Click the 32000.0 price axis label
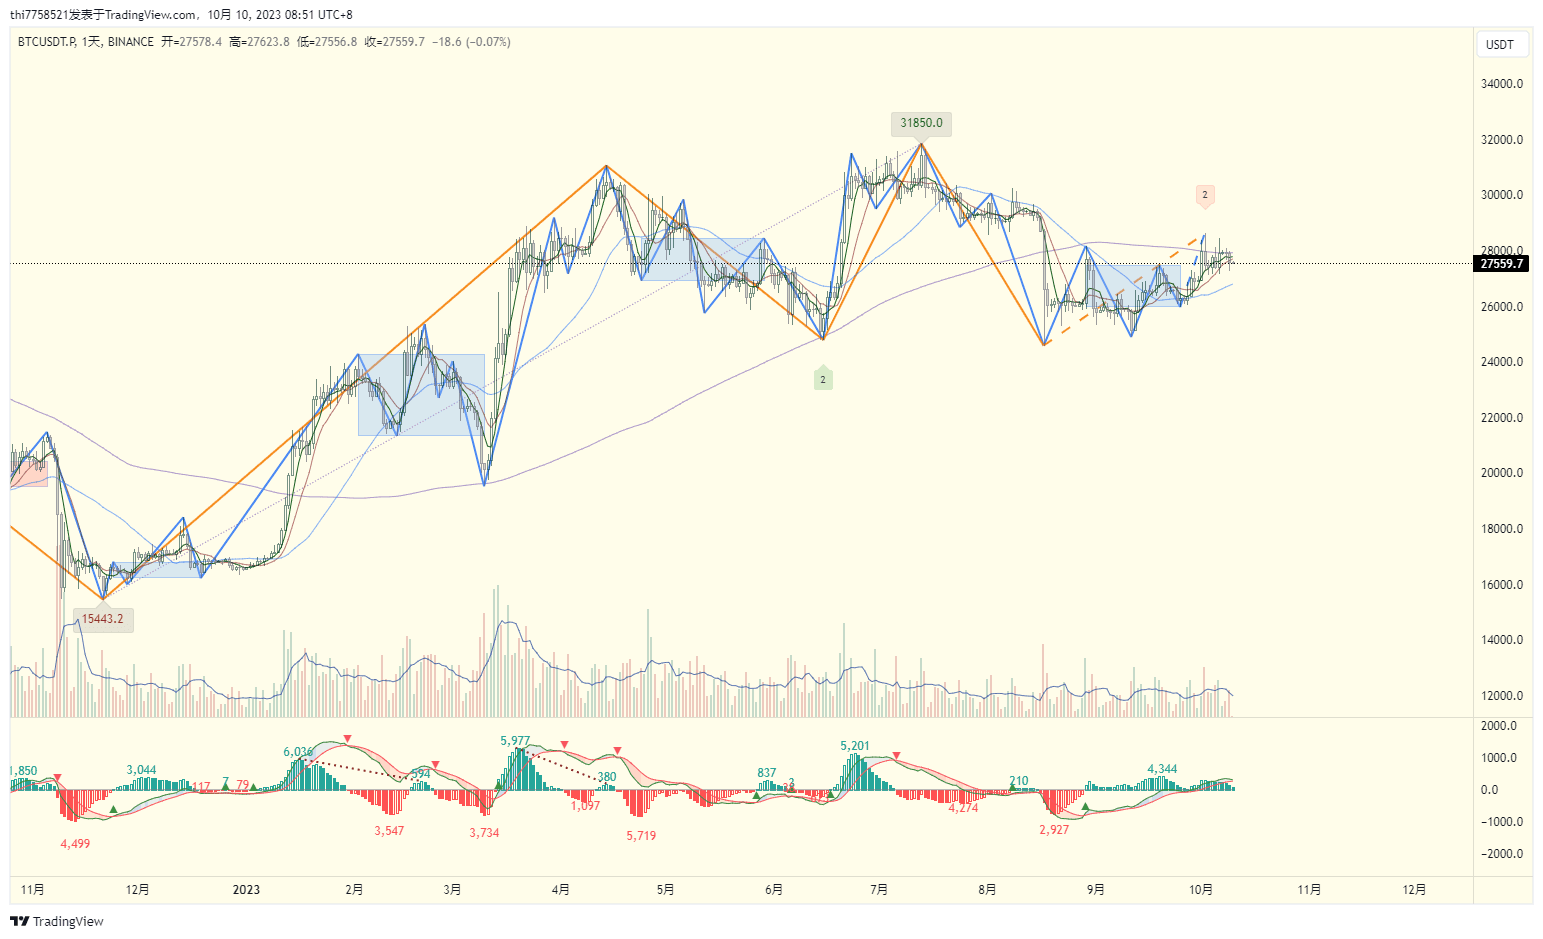 pos(1502,140)
